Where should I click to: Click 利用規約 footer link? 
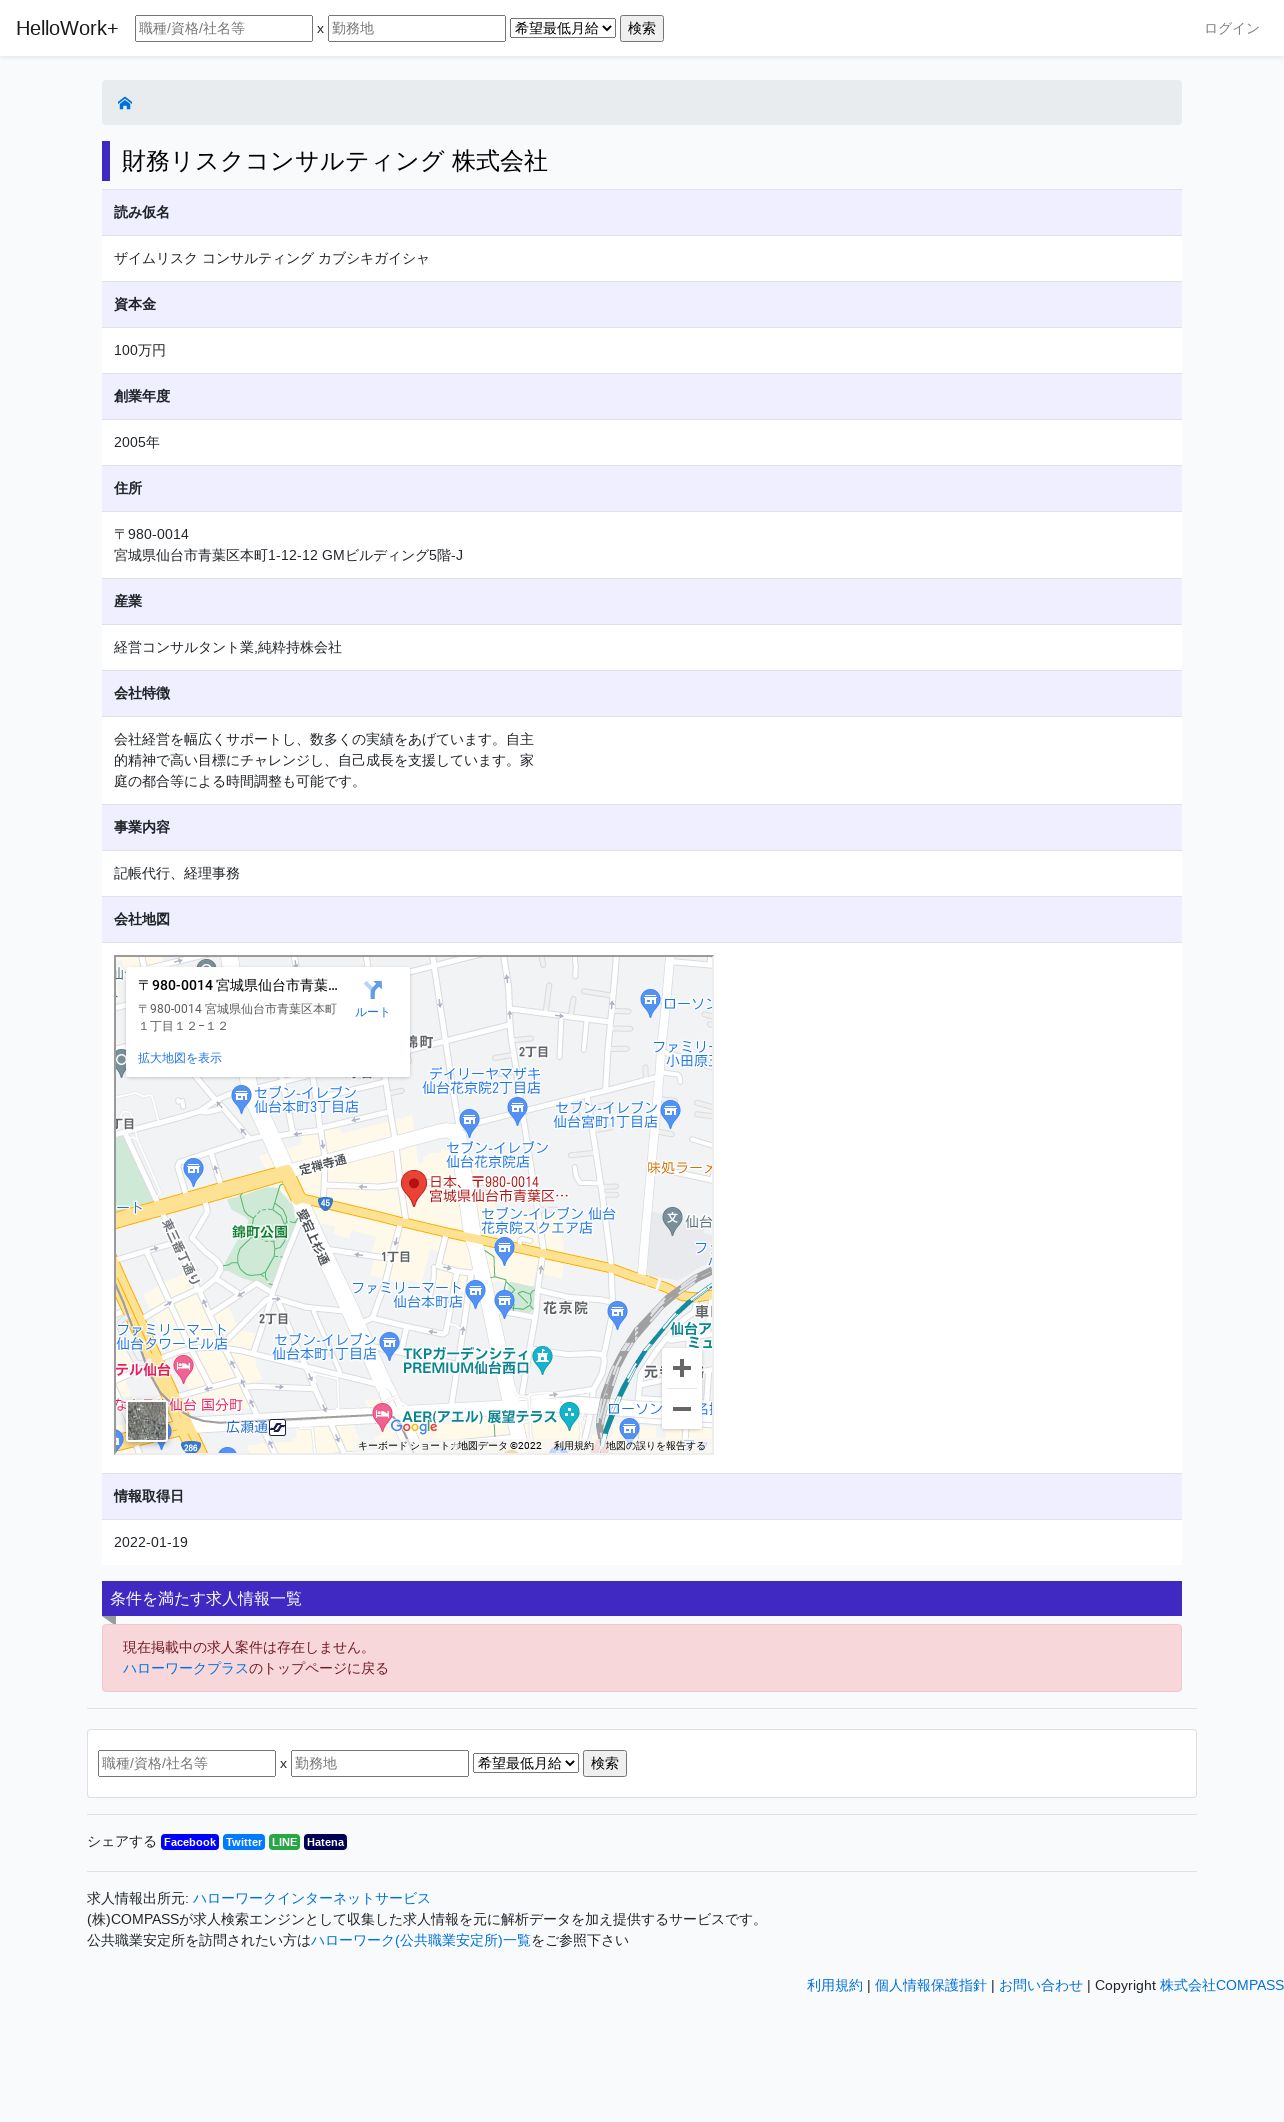coord(835,1985)
